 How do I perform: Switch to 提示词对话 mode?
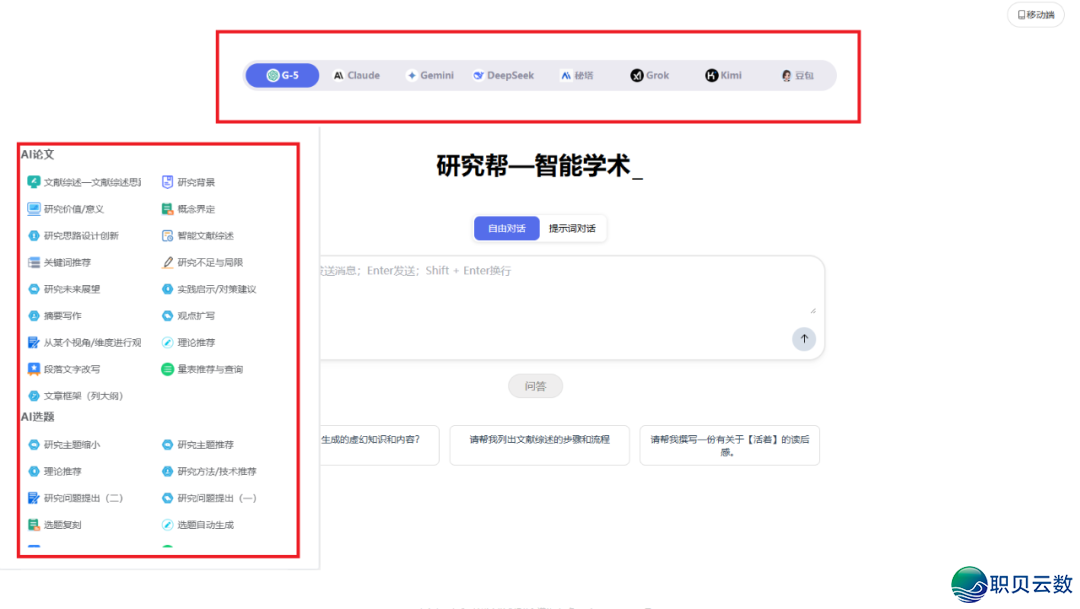click(x=572, y=229)
